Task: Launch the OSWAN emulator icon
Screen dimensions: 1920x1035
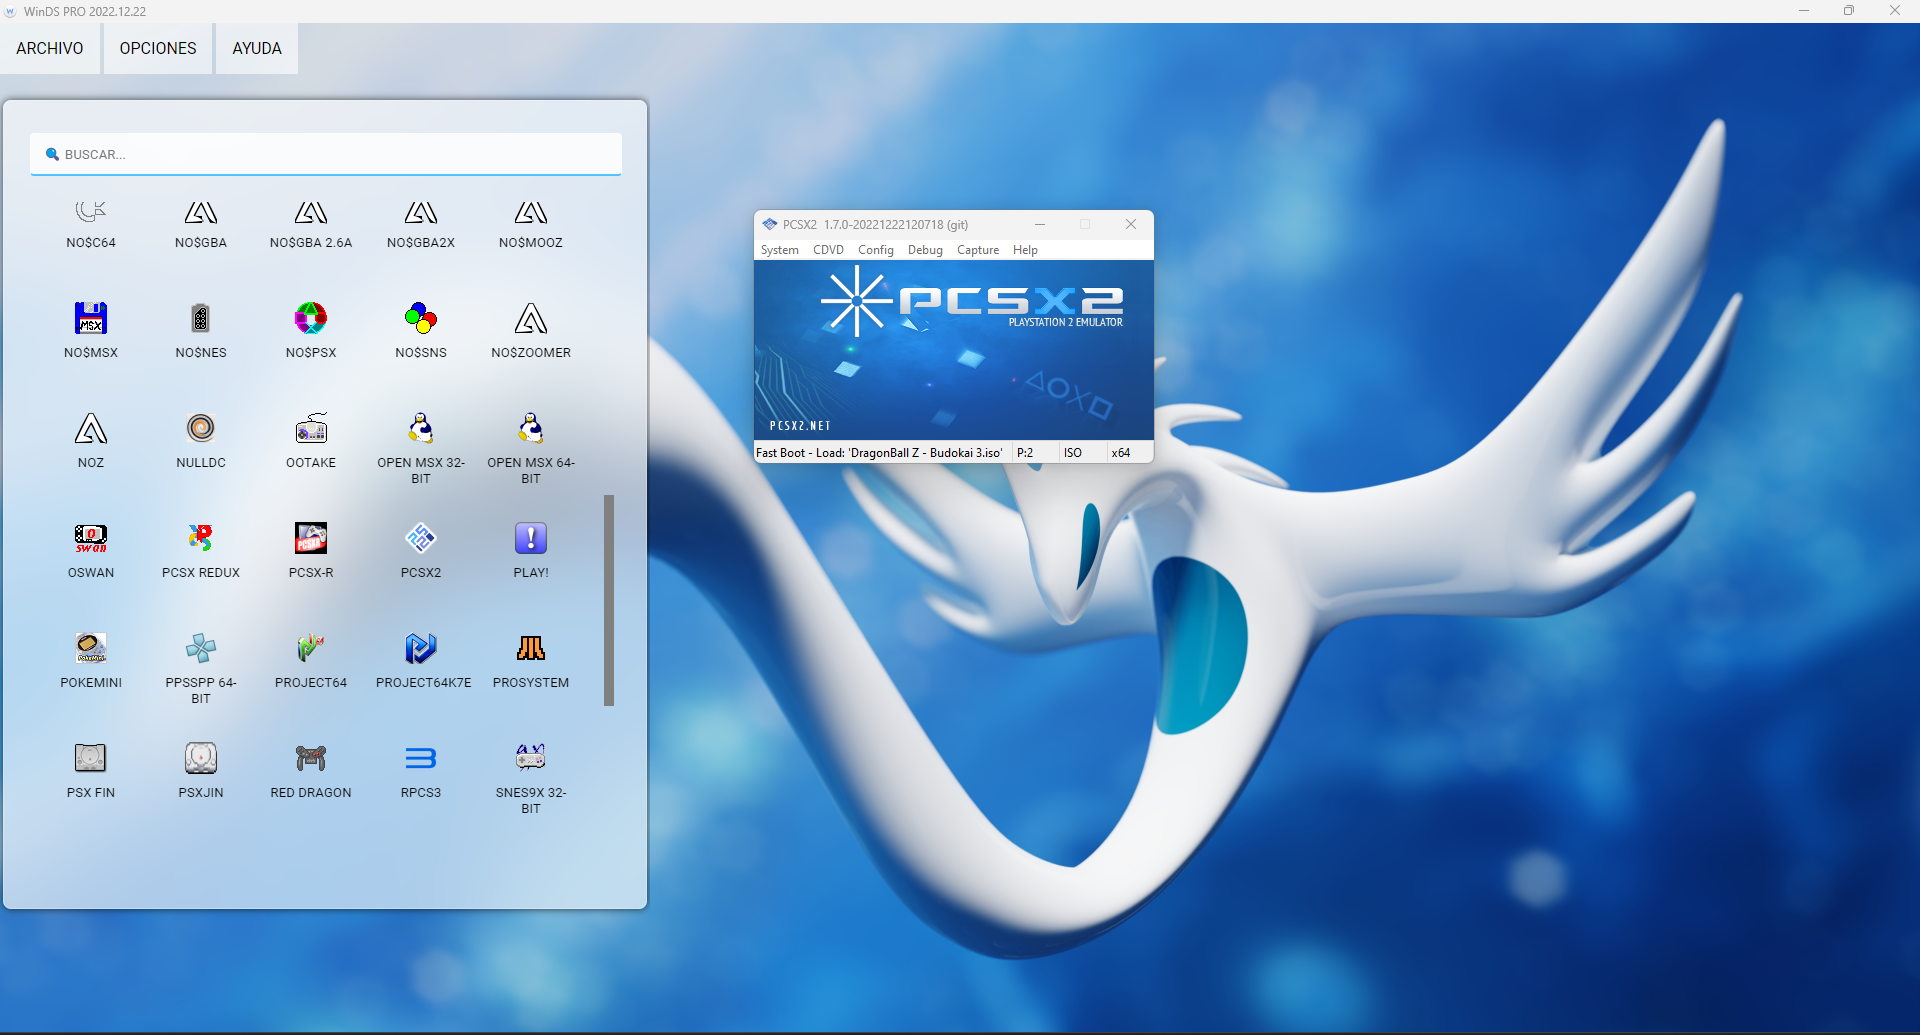Action: [x=91, y=538]
